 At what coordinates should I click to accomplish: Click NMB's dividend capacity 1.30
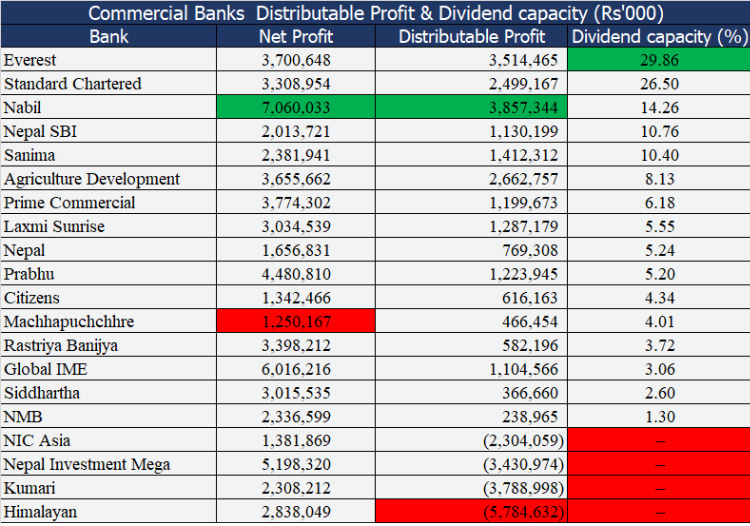(x=659, y=416)
